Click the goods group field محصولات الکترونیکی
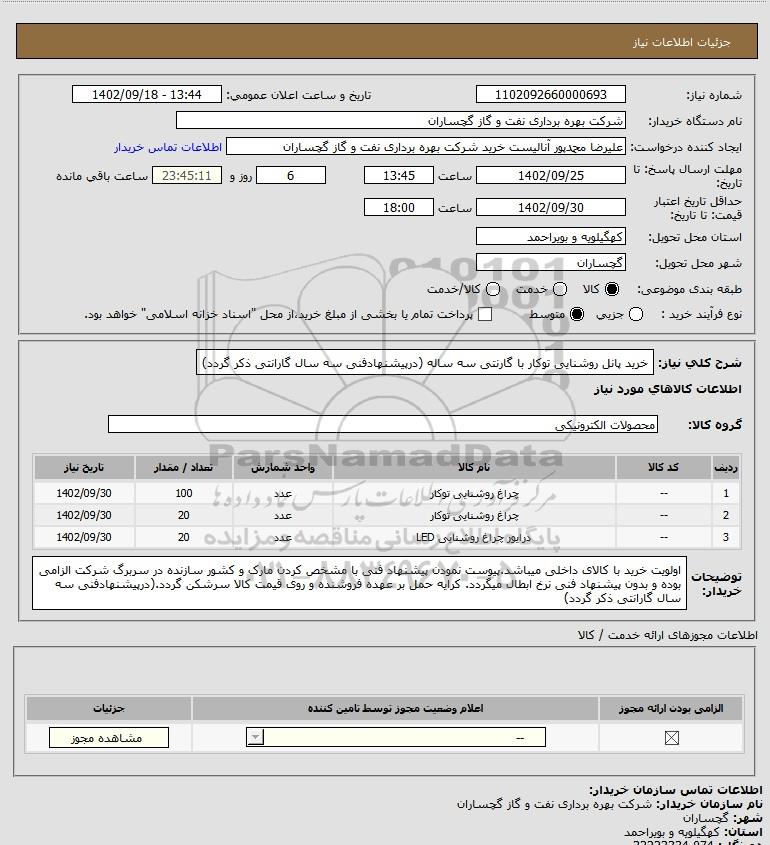The image size is (770, 845). click(383, 424)
